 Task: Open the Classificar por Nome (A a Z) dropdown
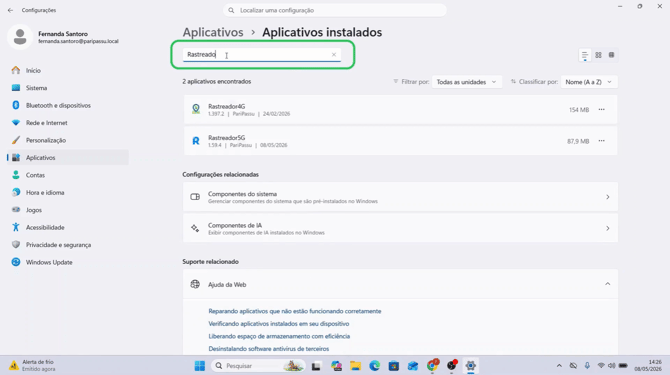click(589, 82)
